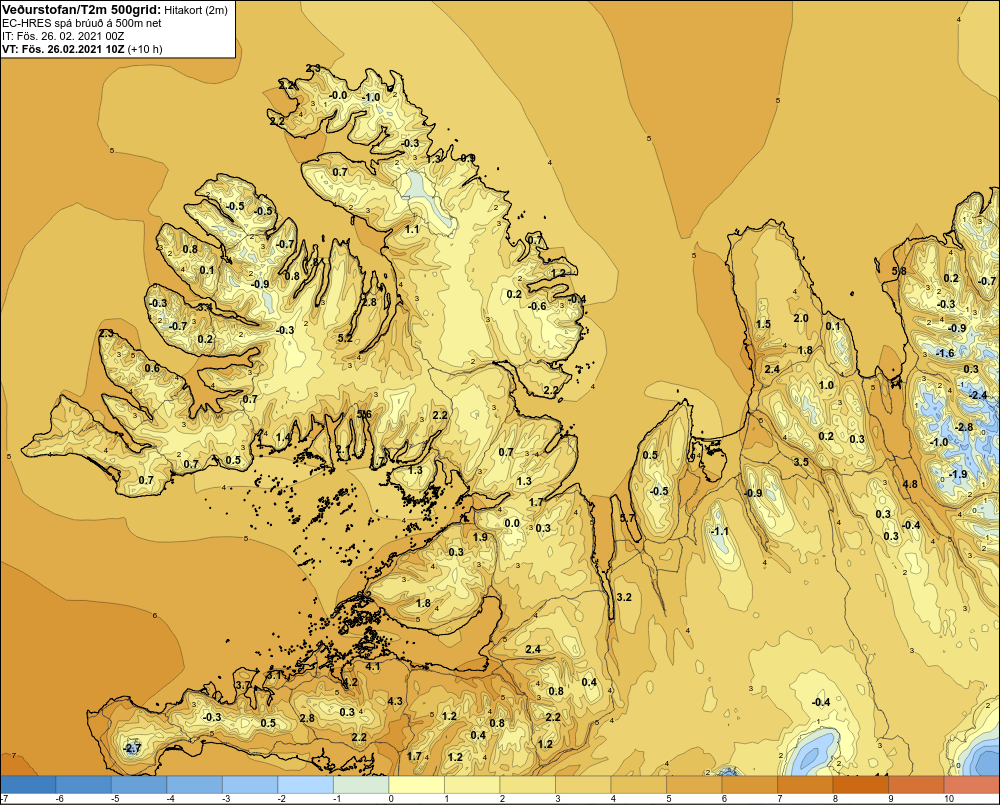The width and height of the screenshot is (1000, 805).
Task: Click the '1.5' temperature value on the map
Action: click(763, 324)
